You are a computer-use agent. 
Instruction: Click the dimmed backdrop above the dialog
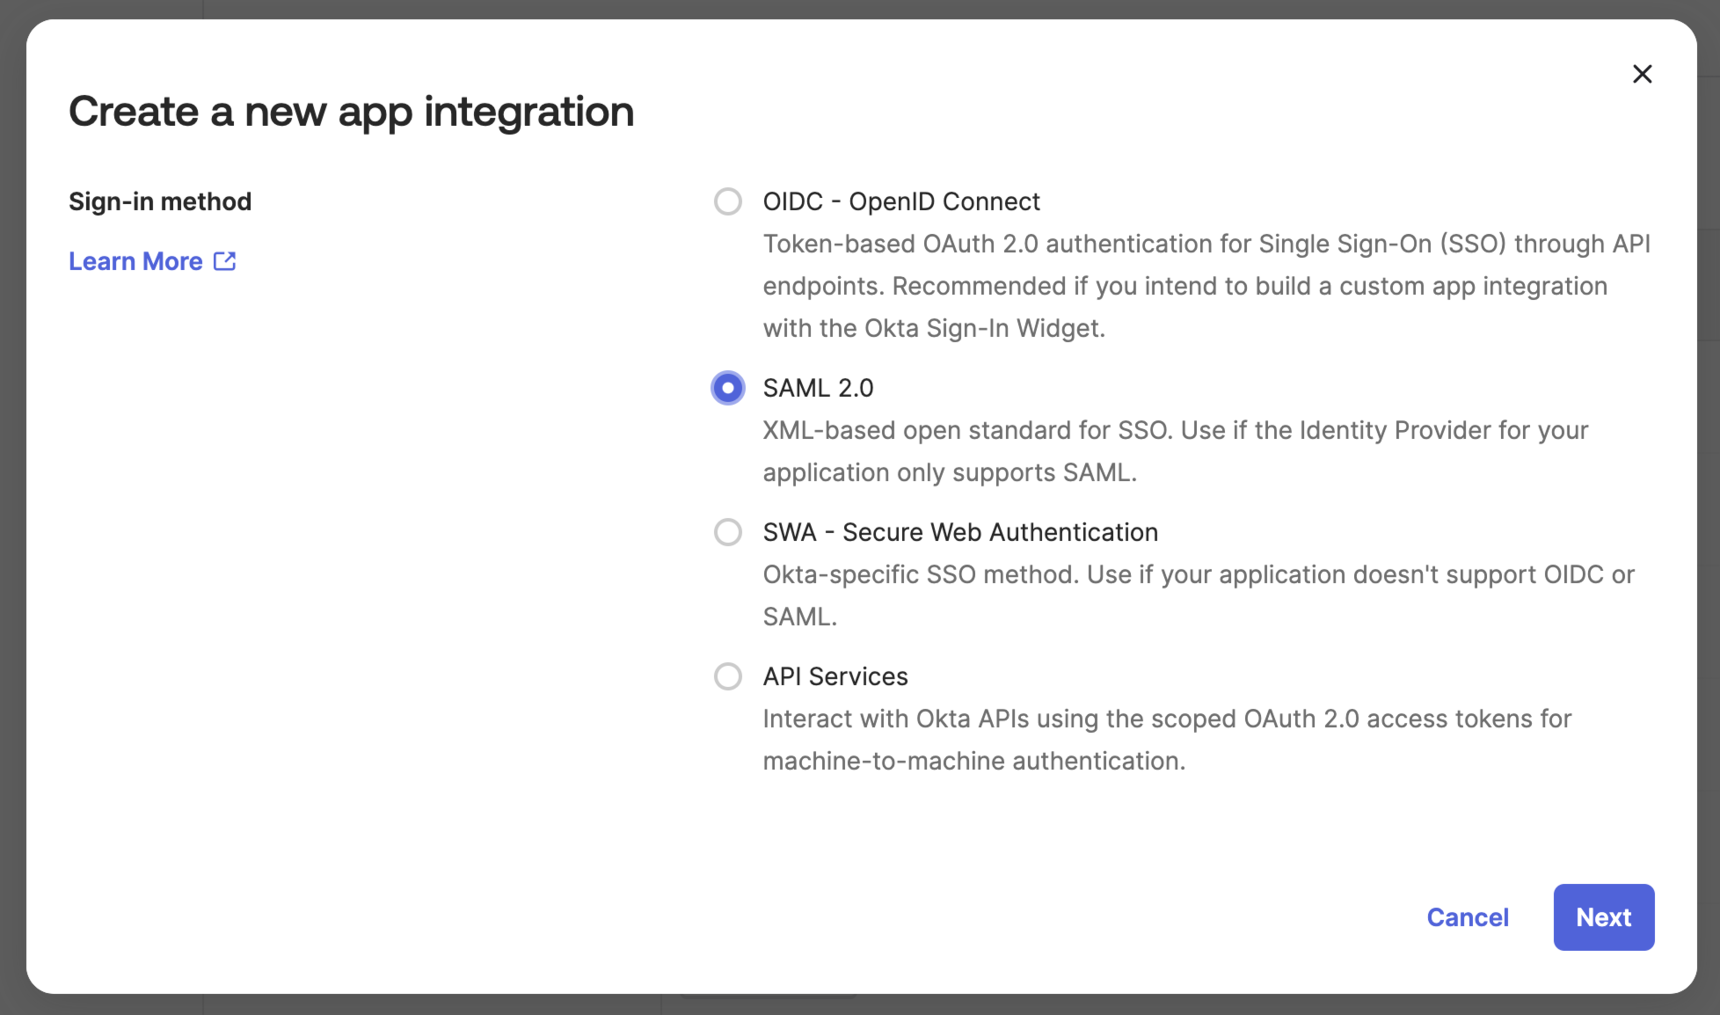point(860,8)
